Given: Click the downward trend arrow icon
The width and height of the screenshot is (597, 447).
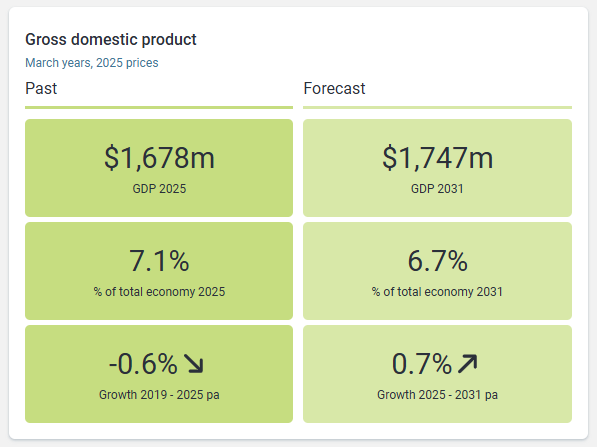Looking at the screenshot, I should click(x=194, y=364).
